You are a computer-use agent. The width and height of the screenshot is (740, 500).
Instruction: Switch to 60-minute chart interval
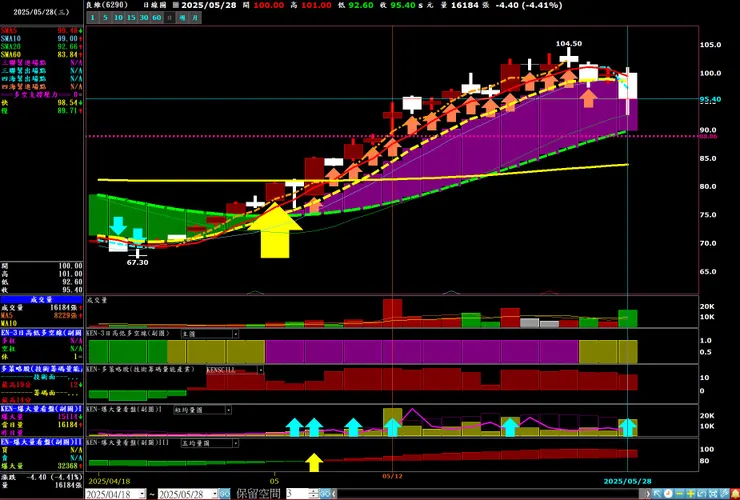(x=156, y=18)
